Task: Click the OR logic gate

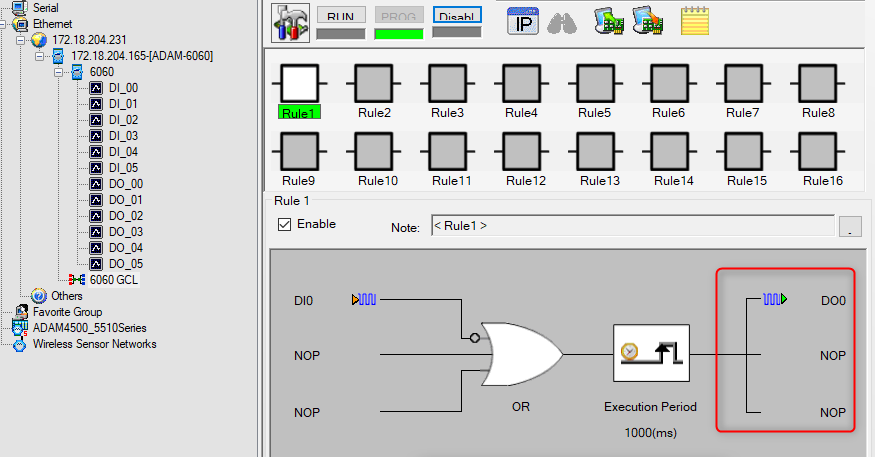Action: click(x=521, y=354)
